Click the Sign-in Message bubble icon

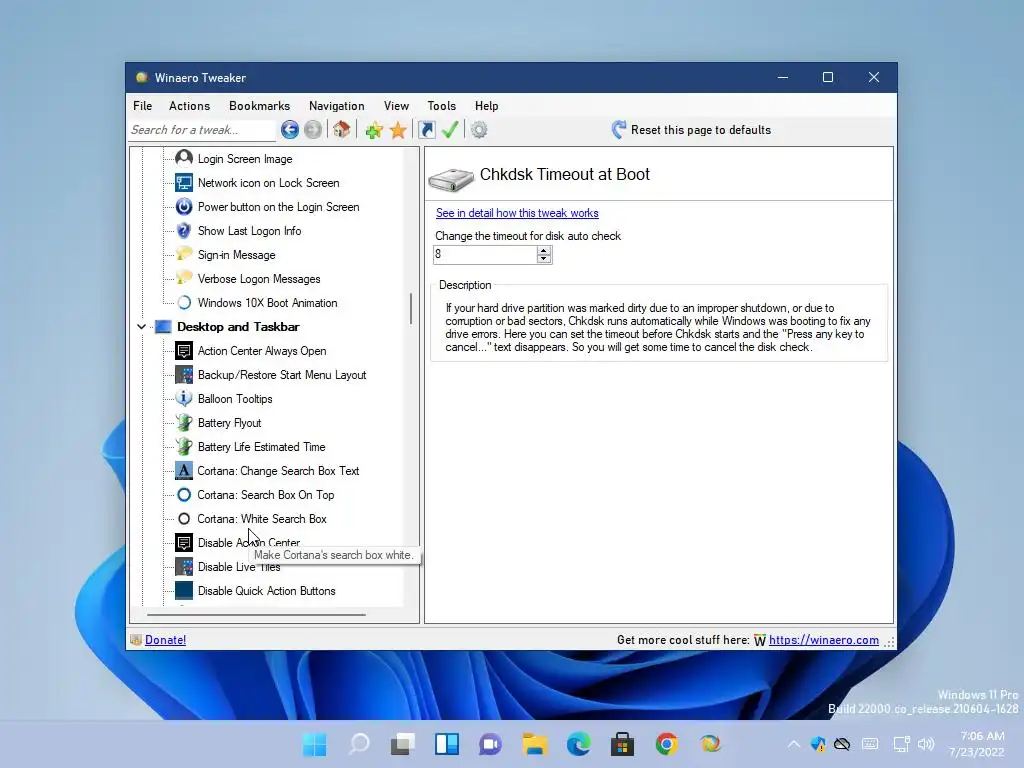184,254
